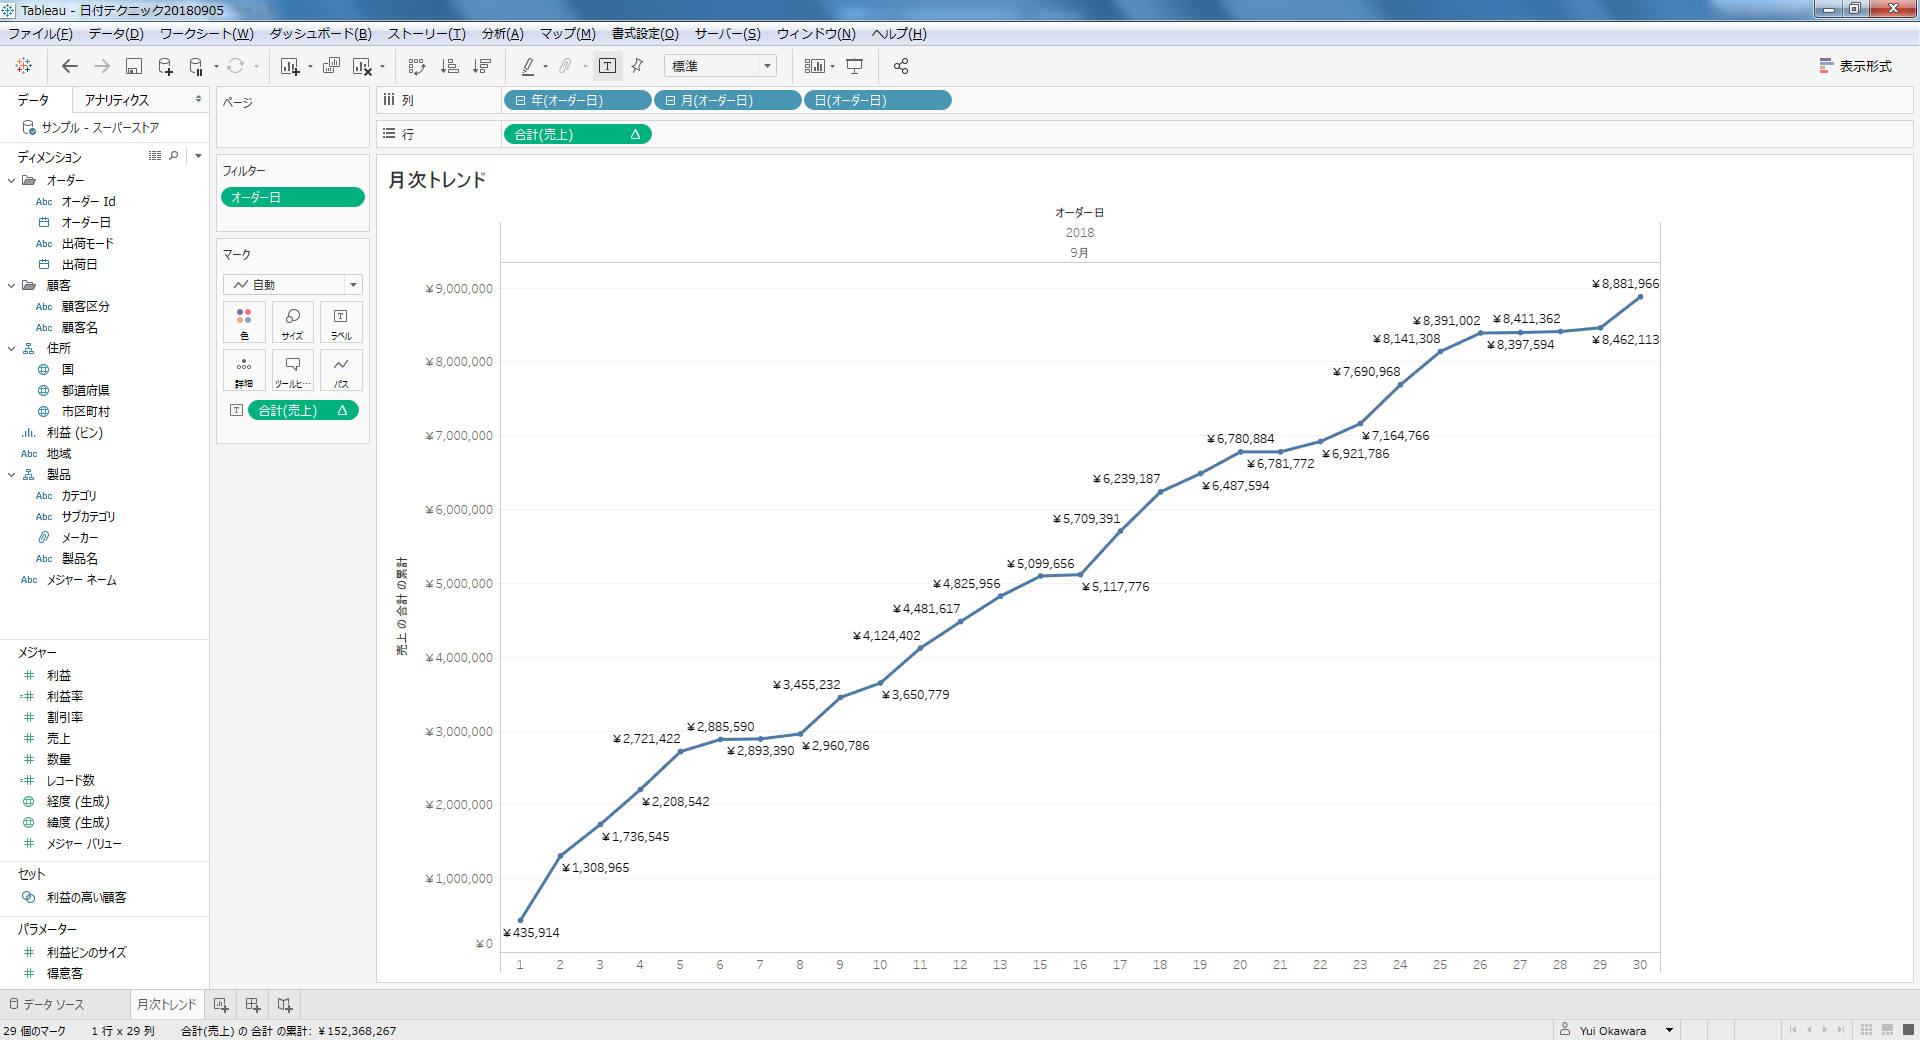Open the Label mark card
Screen dimensions: 1920x1040
(341, 322)
